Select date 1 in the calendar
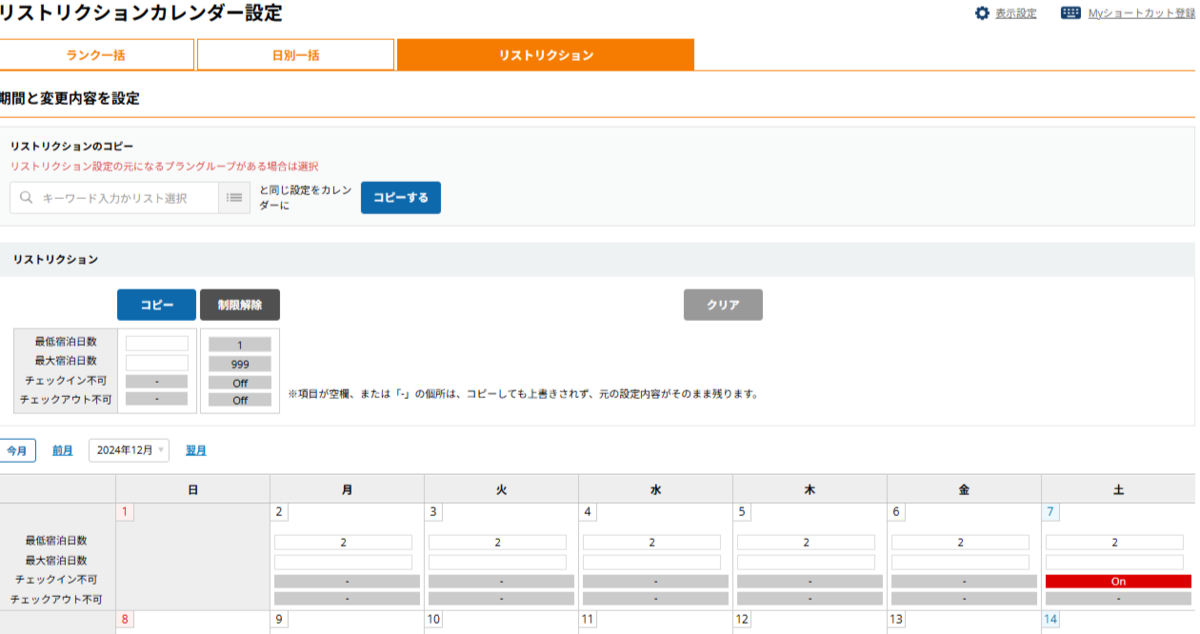The width and height of the screenshot is (1200, 634). tap(125, 512)
